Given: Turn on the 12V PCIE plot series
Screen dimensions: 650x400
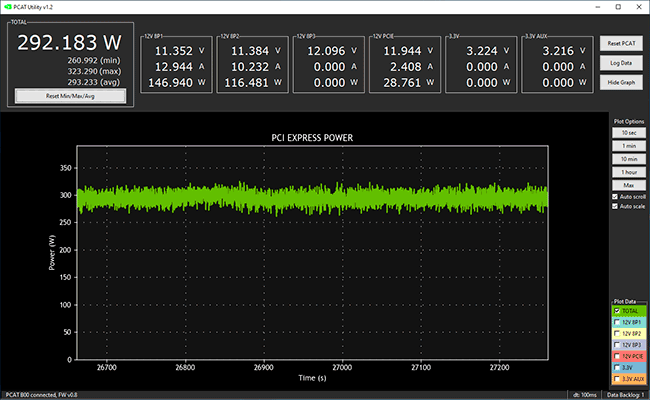Looking at the screenshot, I should pos(617,356).
